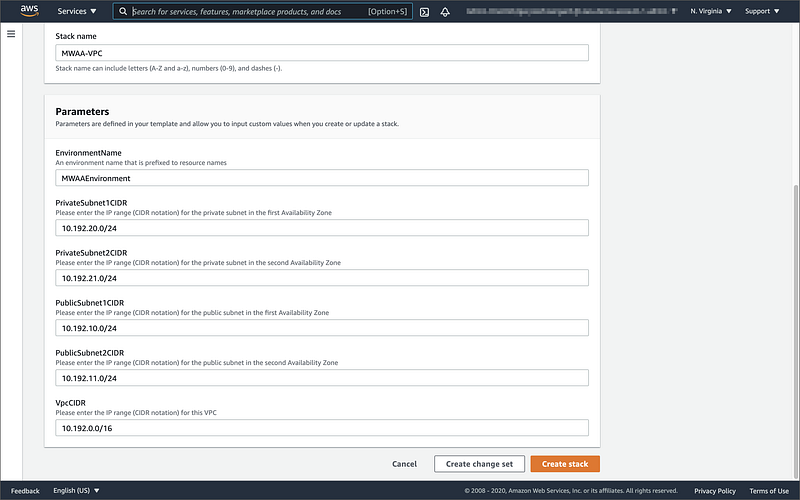Open the AWS home logo
This screenshot has height=500, width=800.
(30, 11)
